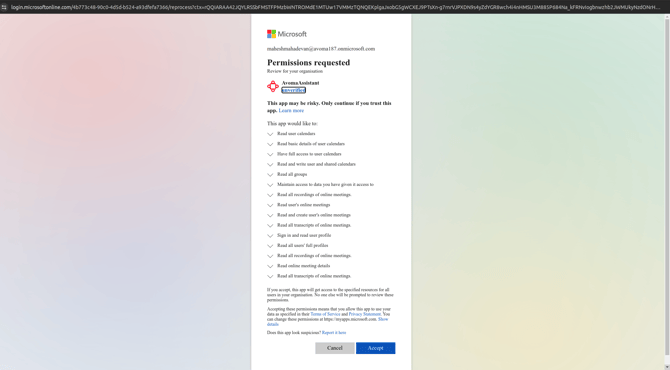Open site information icon in address bar
The image size is (670, 370).
click(4, 7)
